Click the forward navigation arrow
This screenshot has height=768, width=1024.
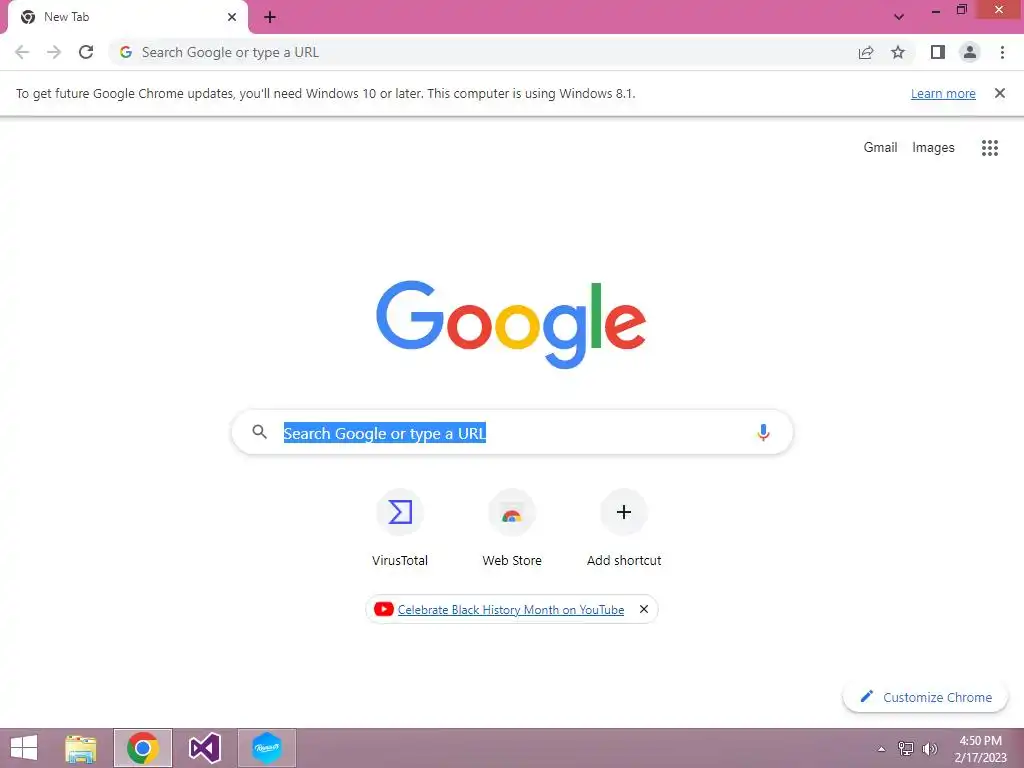(54, 52)
